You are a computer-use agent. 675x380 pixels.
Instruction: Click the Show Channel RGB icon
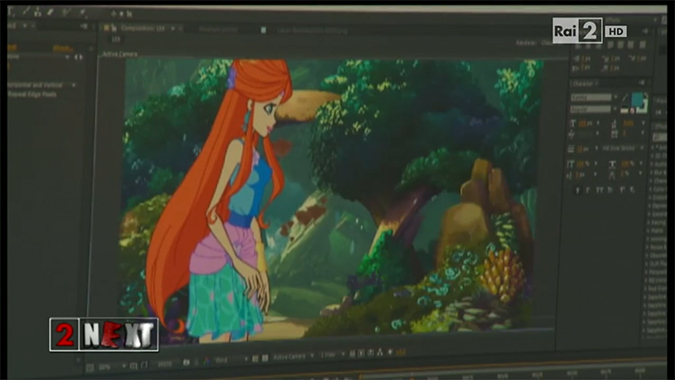[206, 361]
